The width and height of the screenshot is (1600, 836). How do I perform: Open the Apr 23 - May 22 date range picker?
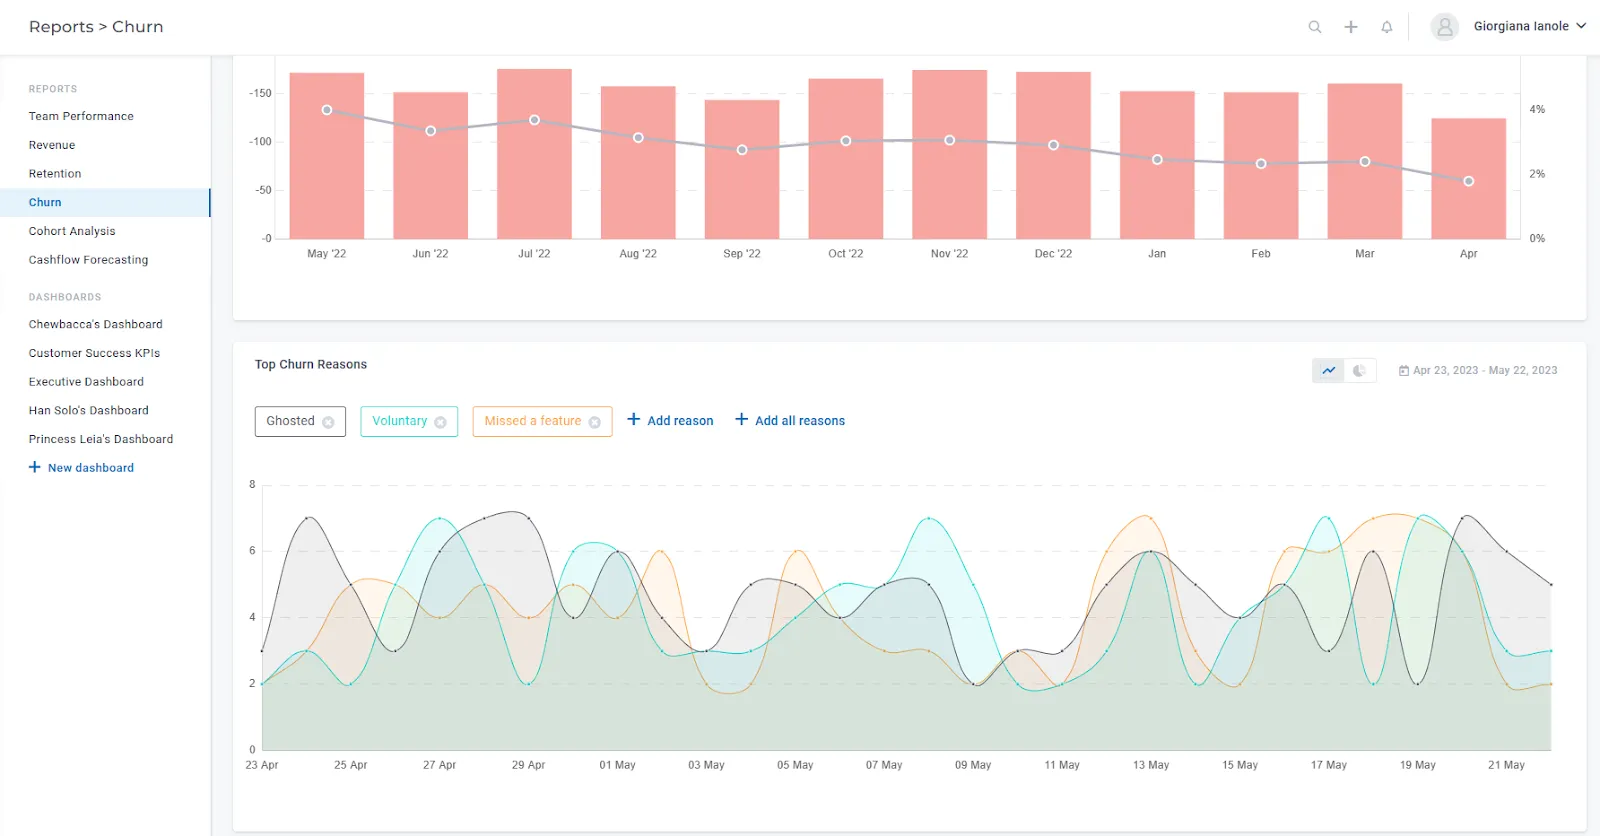[x=1478, y=371]
